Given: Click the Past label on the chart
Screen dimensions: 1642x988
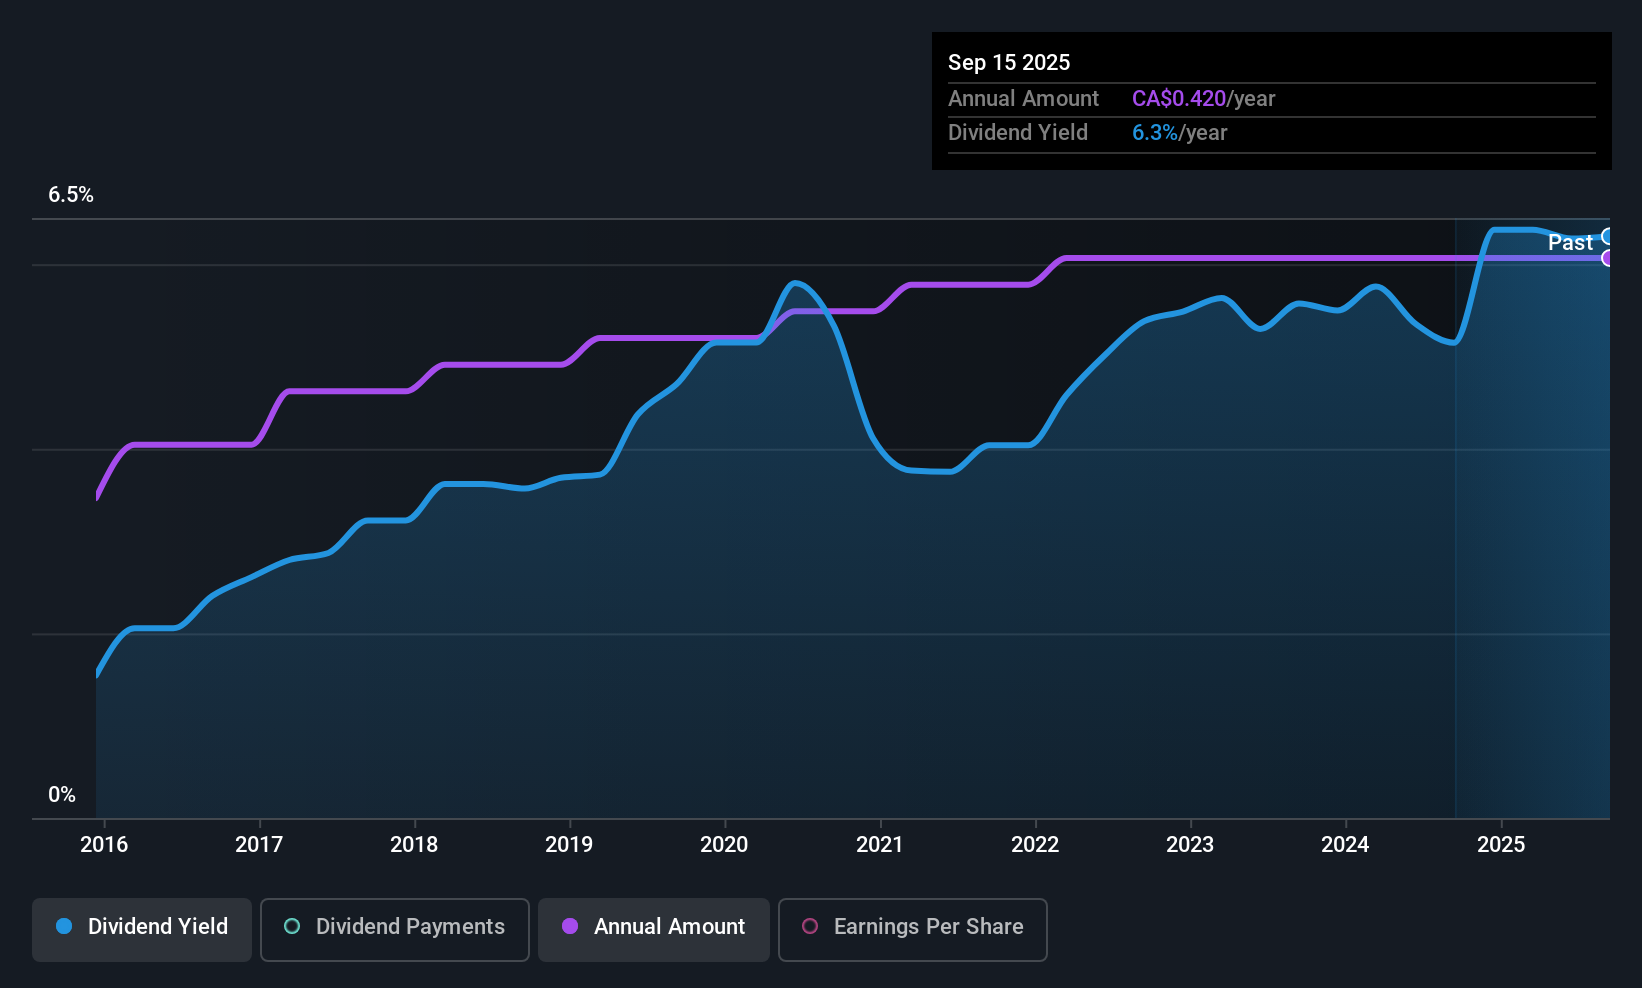Looking at the screenshot, I should click(1569, 242).
